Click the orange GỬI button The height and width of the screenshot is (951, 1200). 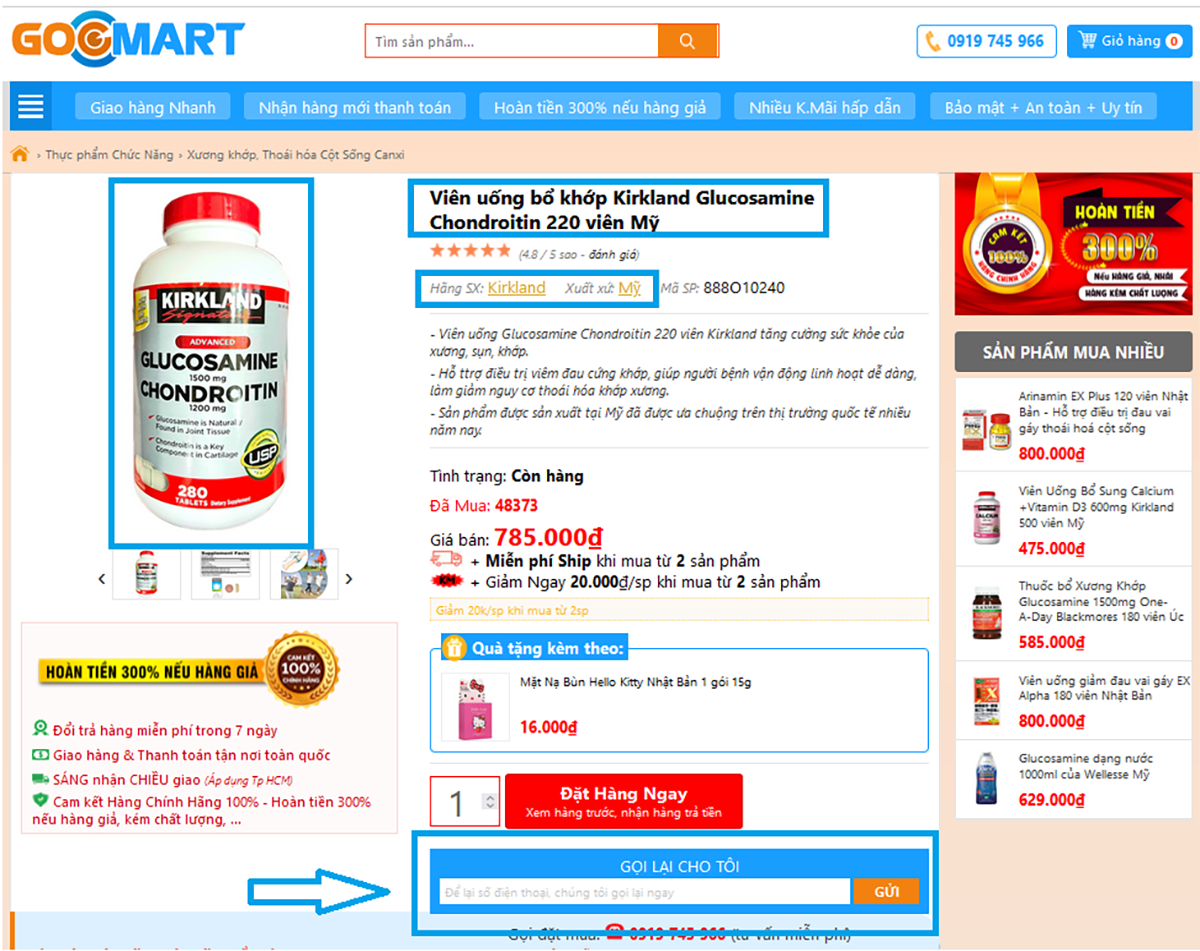pos(886,892)
